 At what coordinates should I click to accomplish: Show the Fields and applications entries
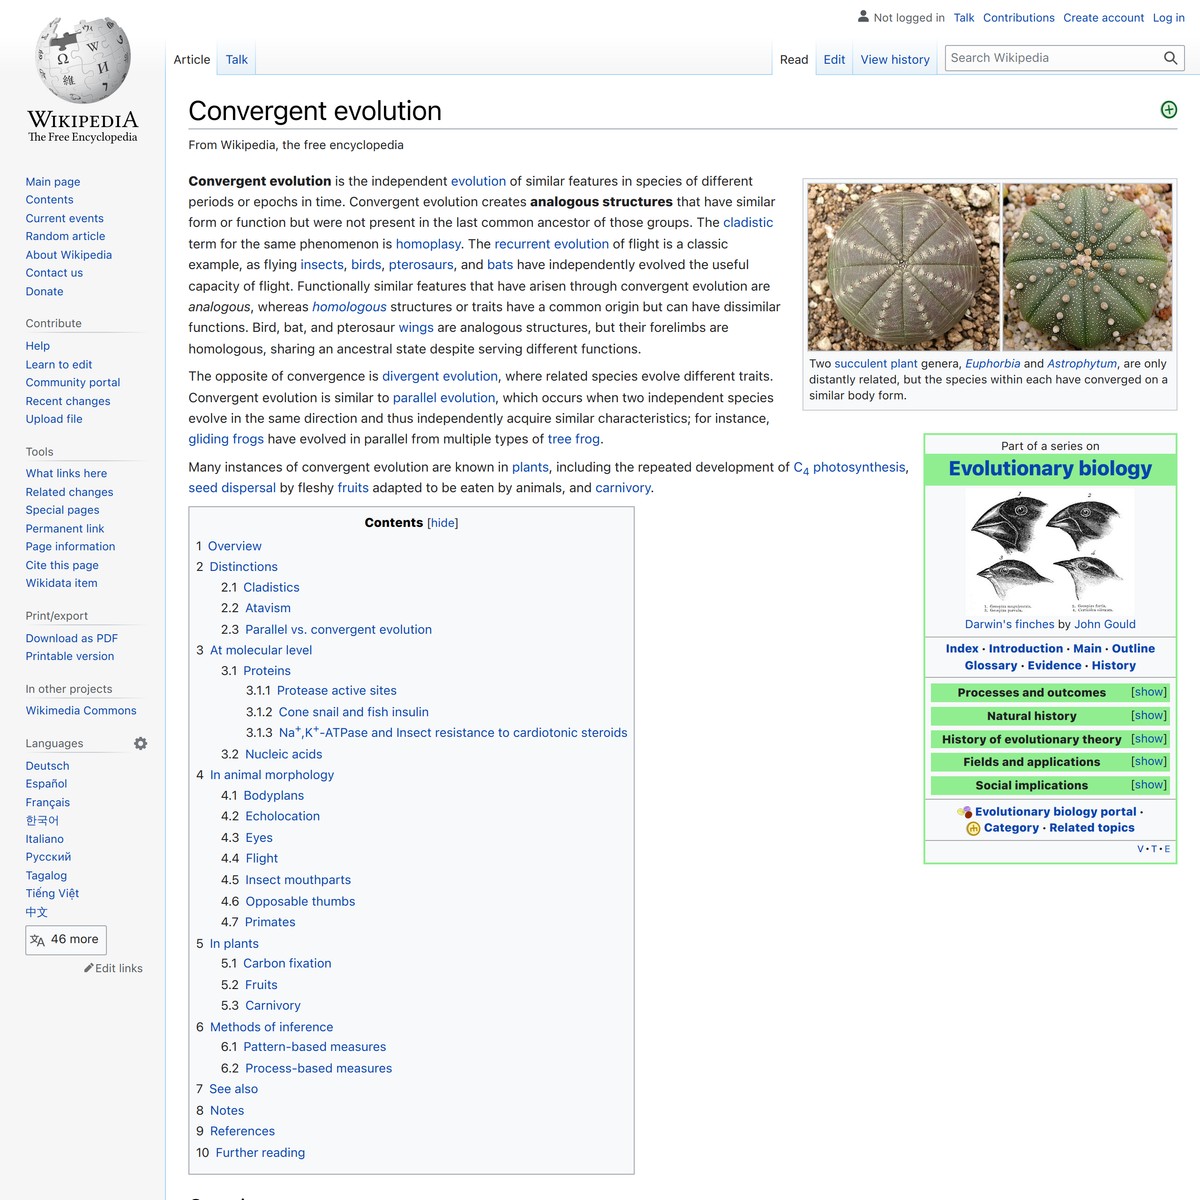pos(1148,761)
